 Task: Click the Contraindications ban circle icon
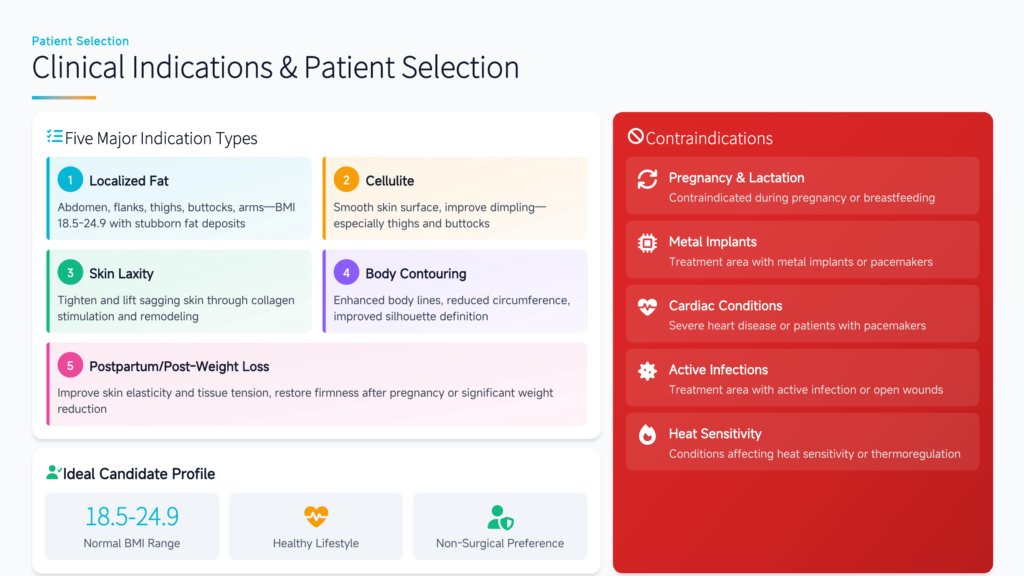pos(635,137)
